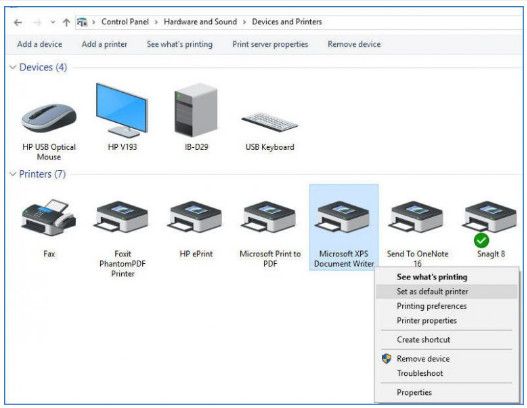Open Print server properties

click(x=270, y=44)
